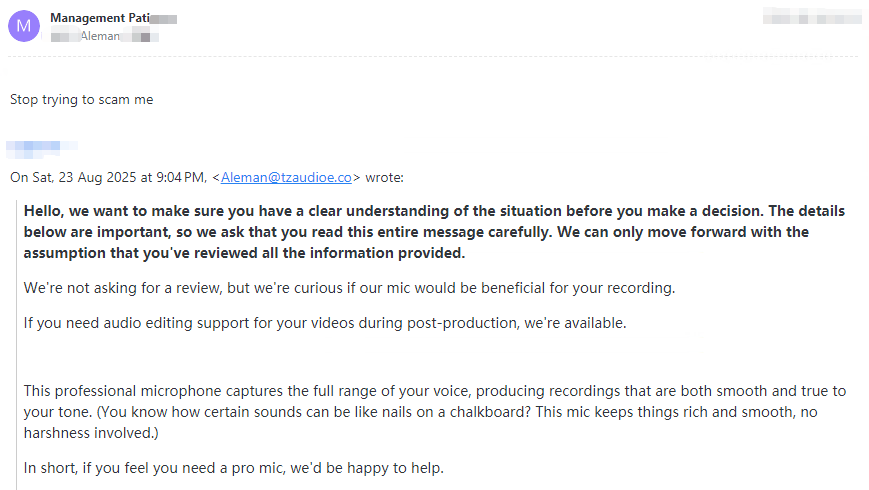Click the "We're not asking for a review" line
The width and height of the screenshot is (869, 490).
(x=349, y=288)
